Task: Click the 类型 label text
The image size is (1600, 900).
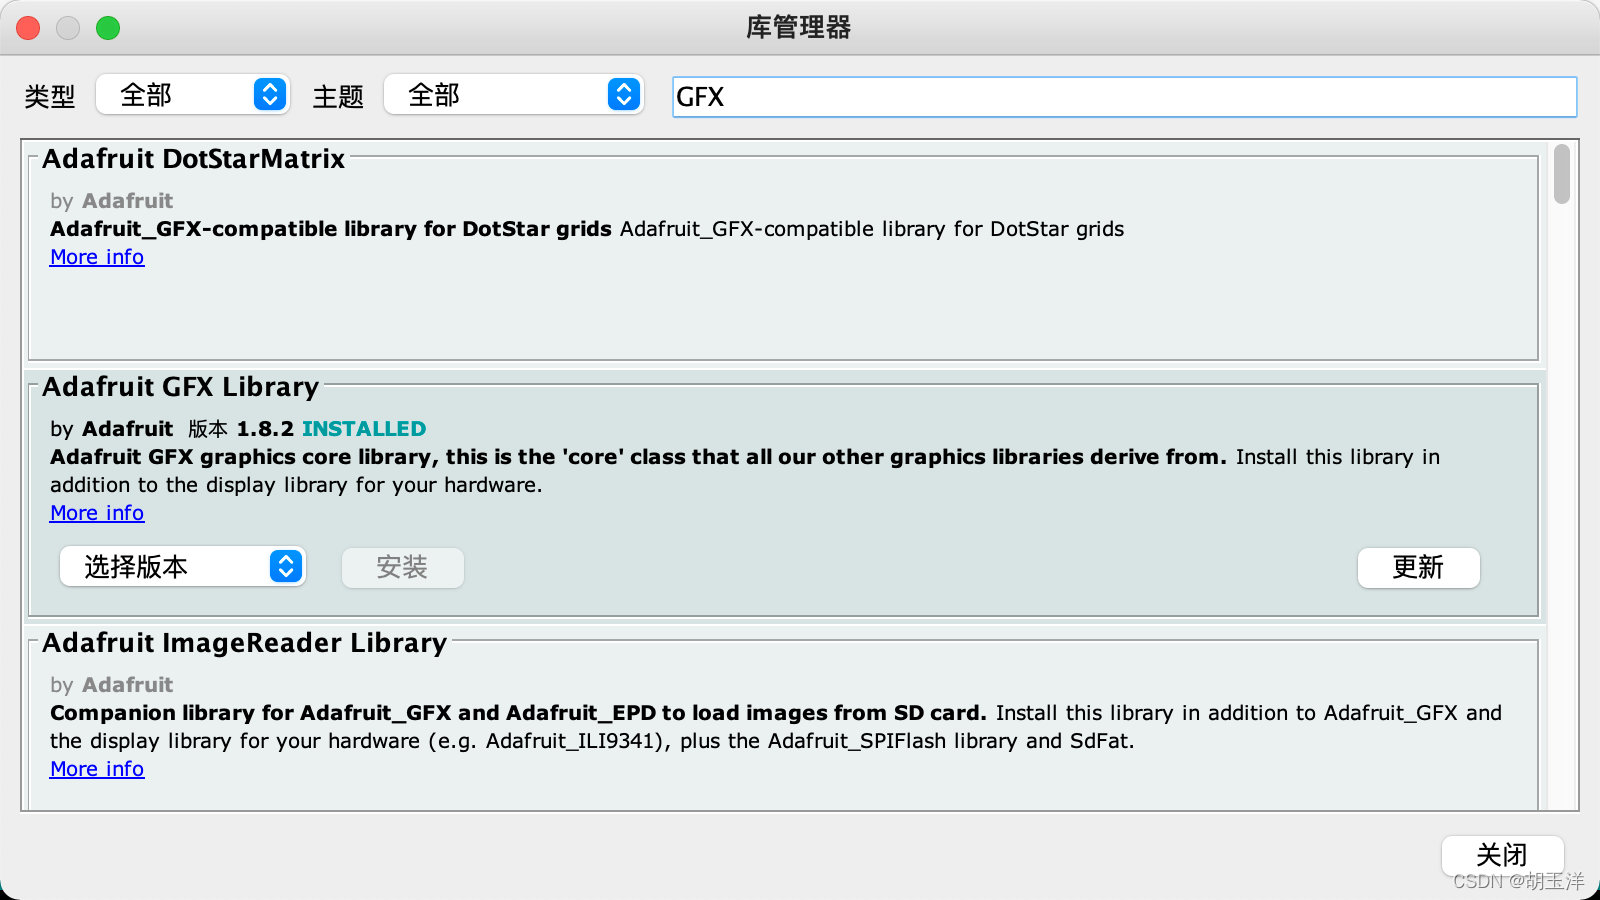Action: [50, 97]
